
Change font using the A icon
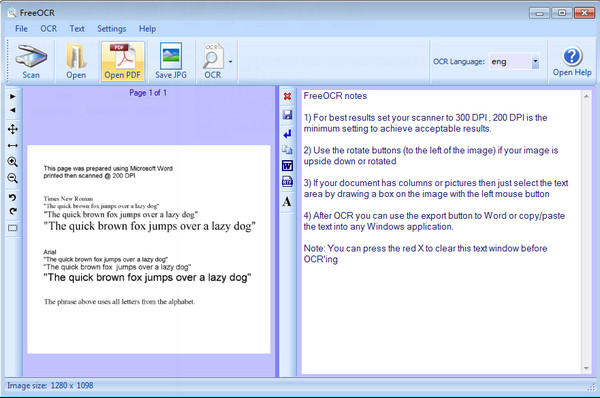click(287, 201)
